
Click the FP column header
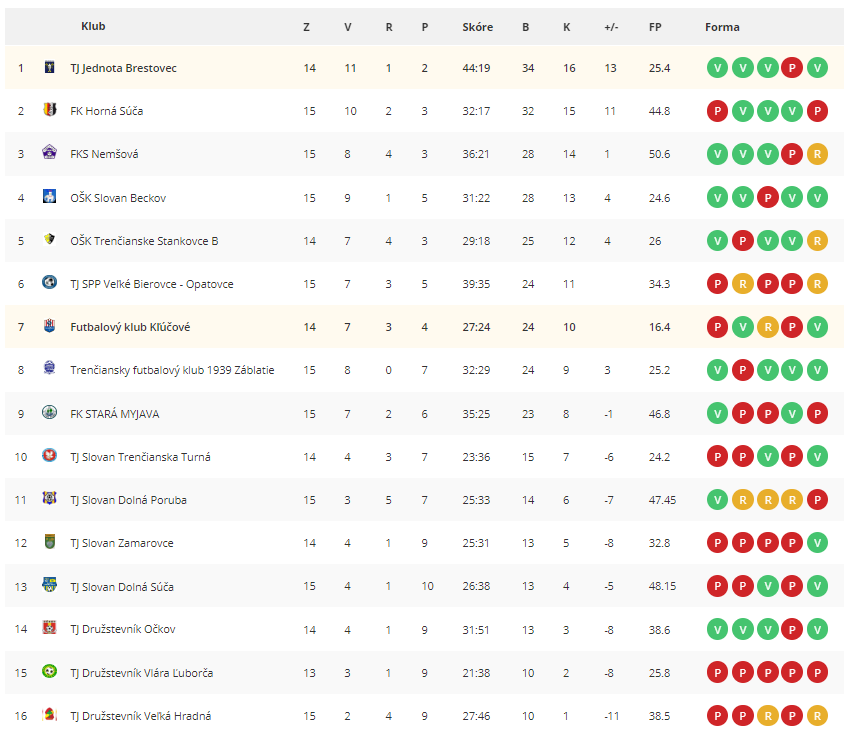[x=655, y=27]
